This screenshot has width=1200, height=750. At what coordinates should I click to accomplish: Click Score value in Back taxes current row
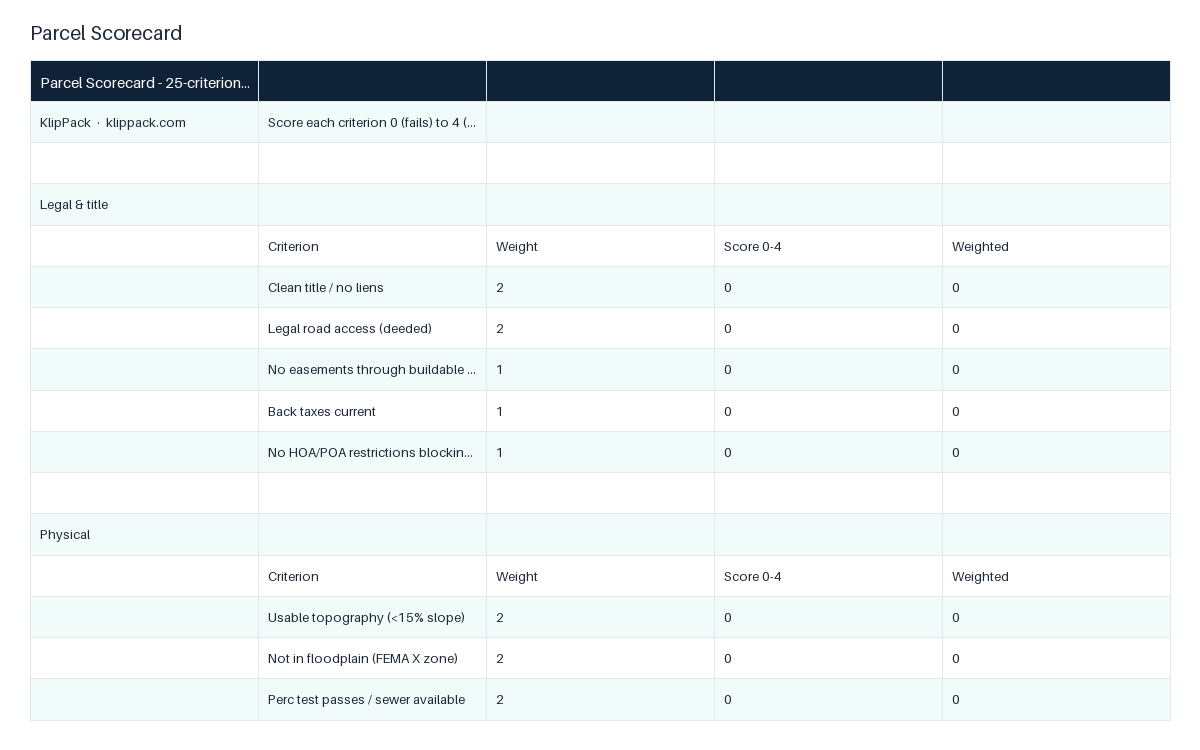pos(829,411)
